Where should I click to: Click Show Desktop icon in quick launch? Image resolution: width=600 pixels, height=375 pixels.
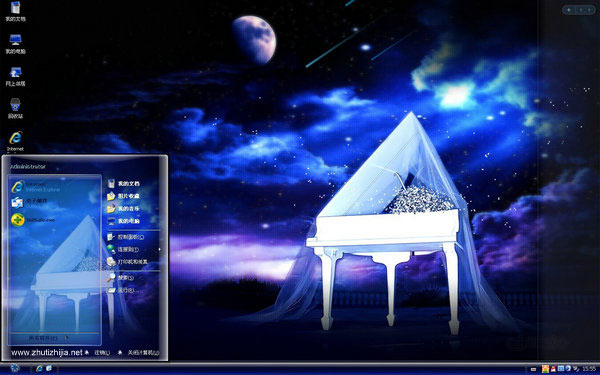pyautogui.click(x=49, y=368)
